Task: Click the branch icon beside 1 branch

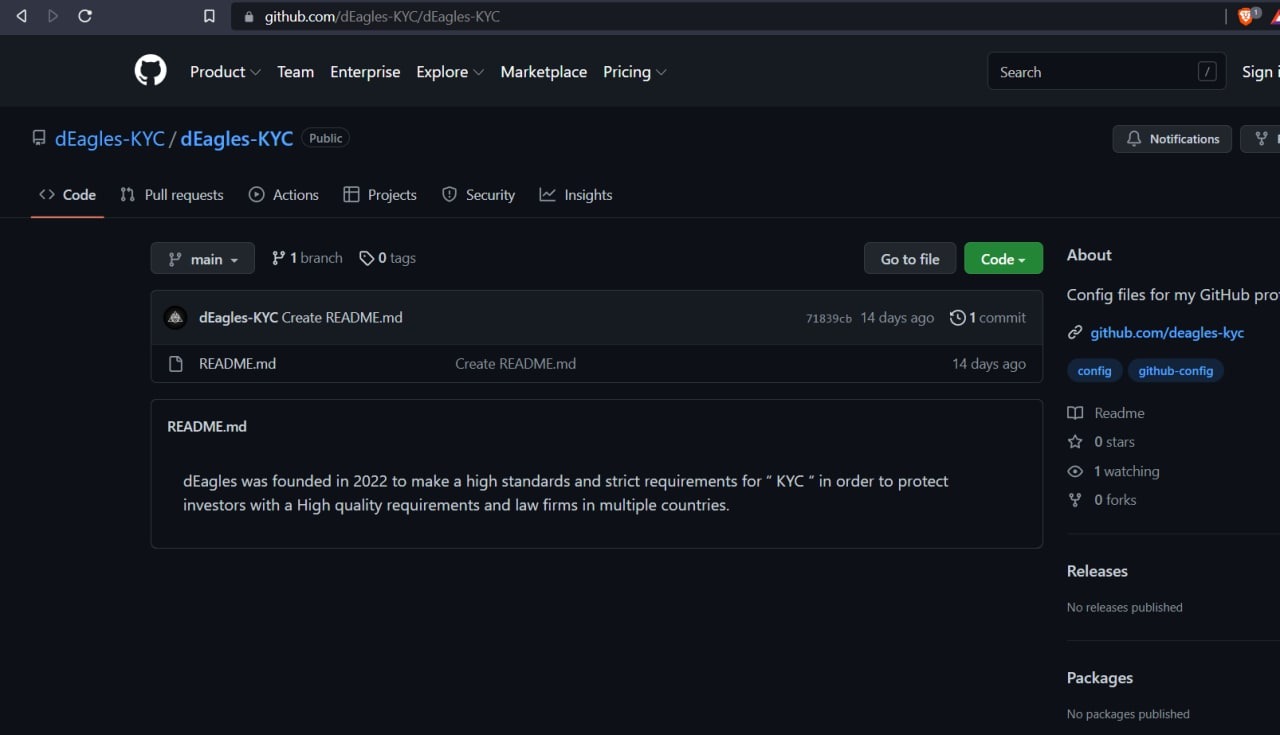Action: 279,258
